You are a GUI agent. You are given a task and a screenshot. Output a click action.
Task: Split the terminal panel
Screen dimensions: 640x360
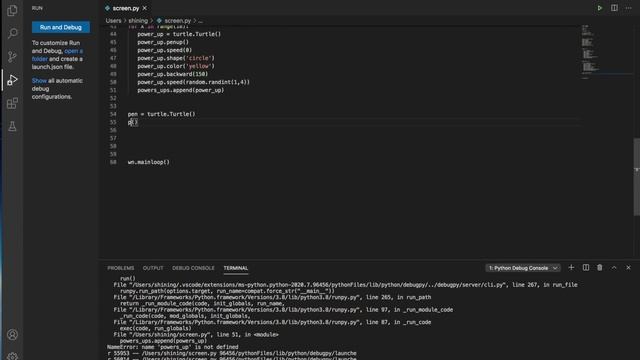[586, 268]
